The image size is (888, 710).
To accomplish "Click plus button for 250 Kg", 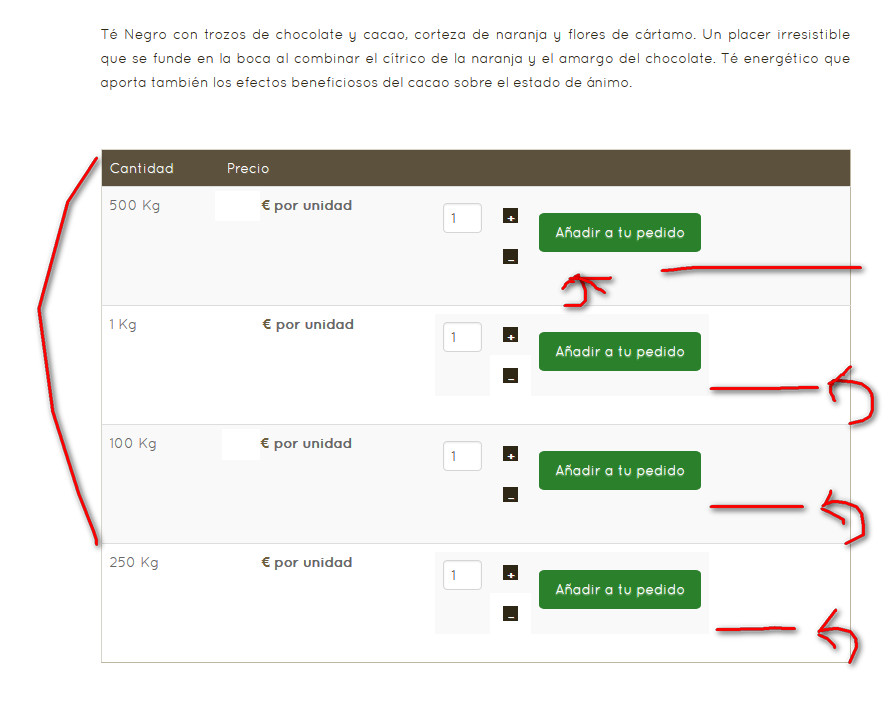I will (510, 573).
